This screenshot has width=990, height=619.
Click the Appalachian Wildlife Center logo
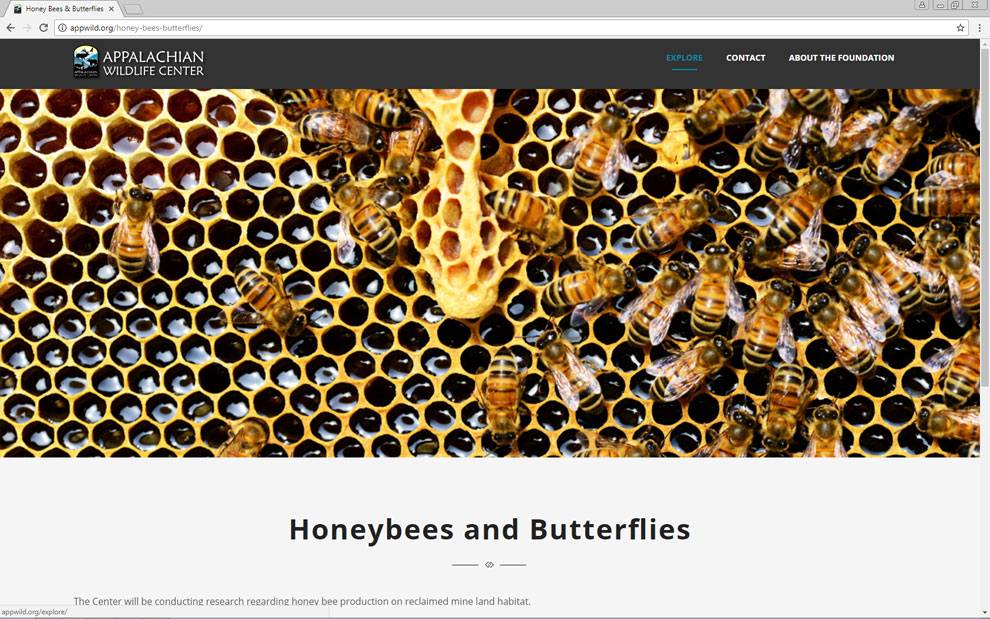[x=138, y=62]
